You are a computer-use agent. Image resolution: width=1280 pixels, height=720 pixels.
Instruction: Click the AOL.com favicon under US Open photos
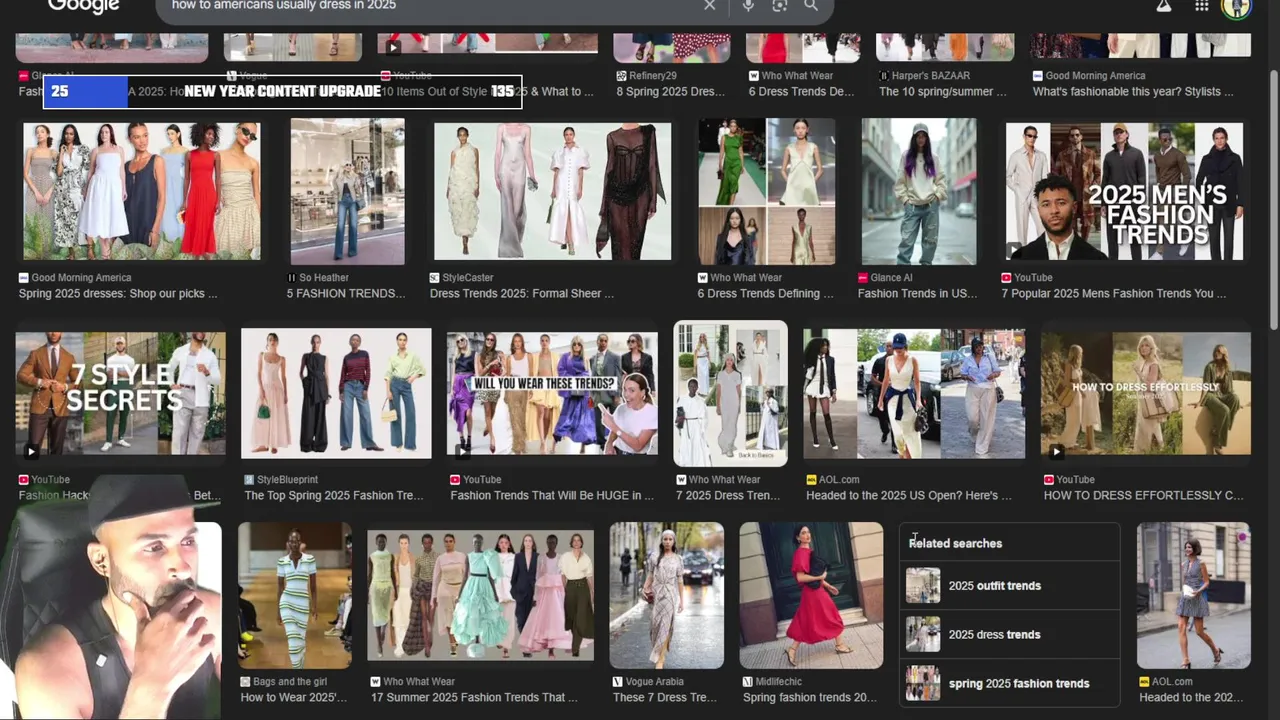pos(812,480)
